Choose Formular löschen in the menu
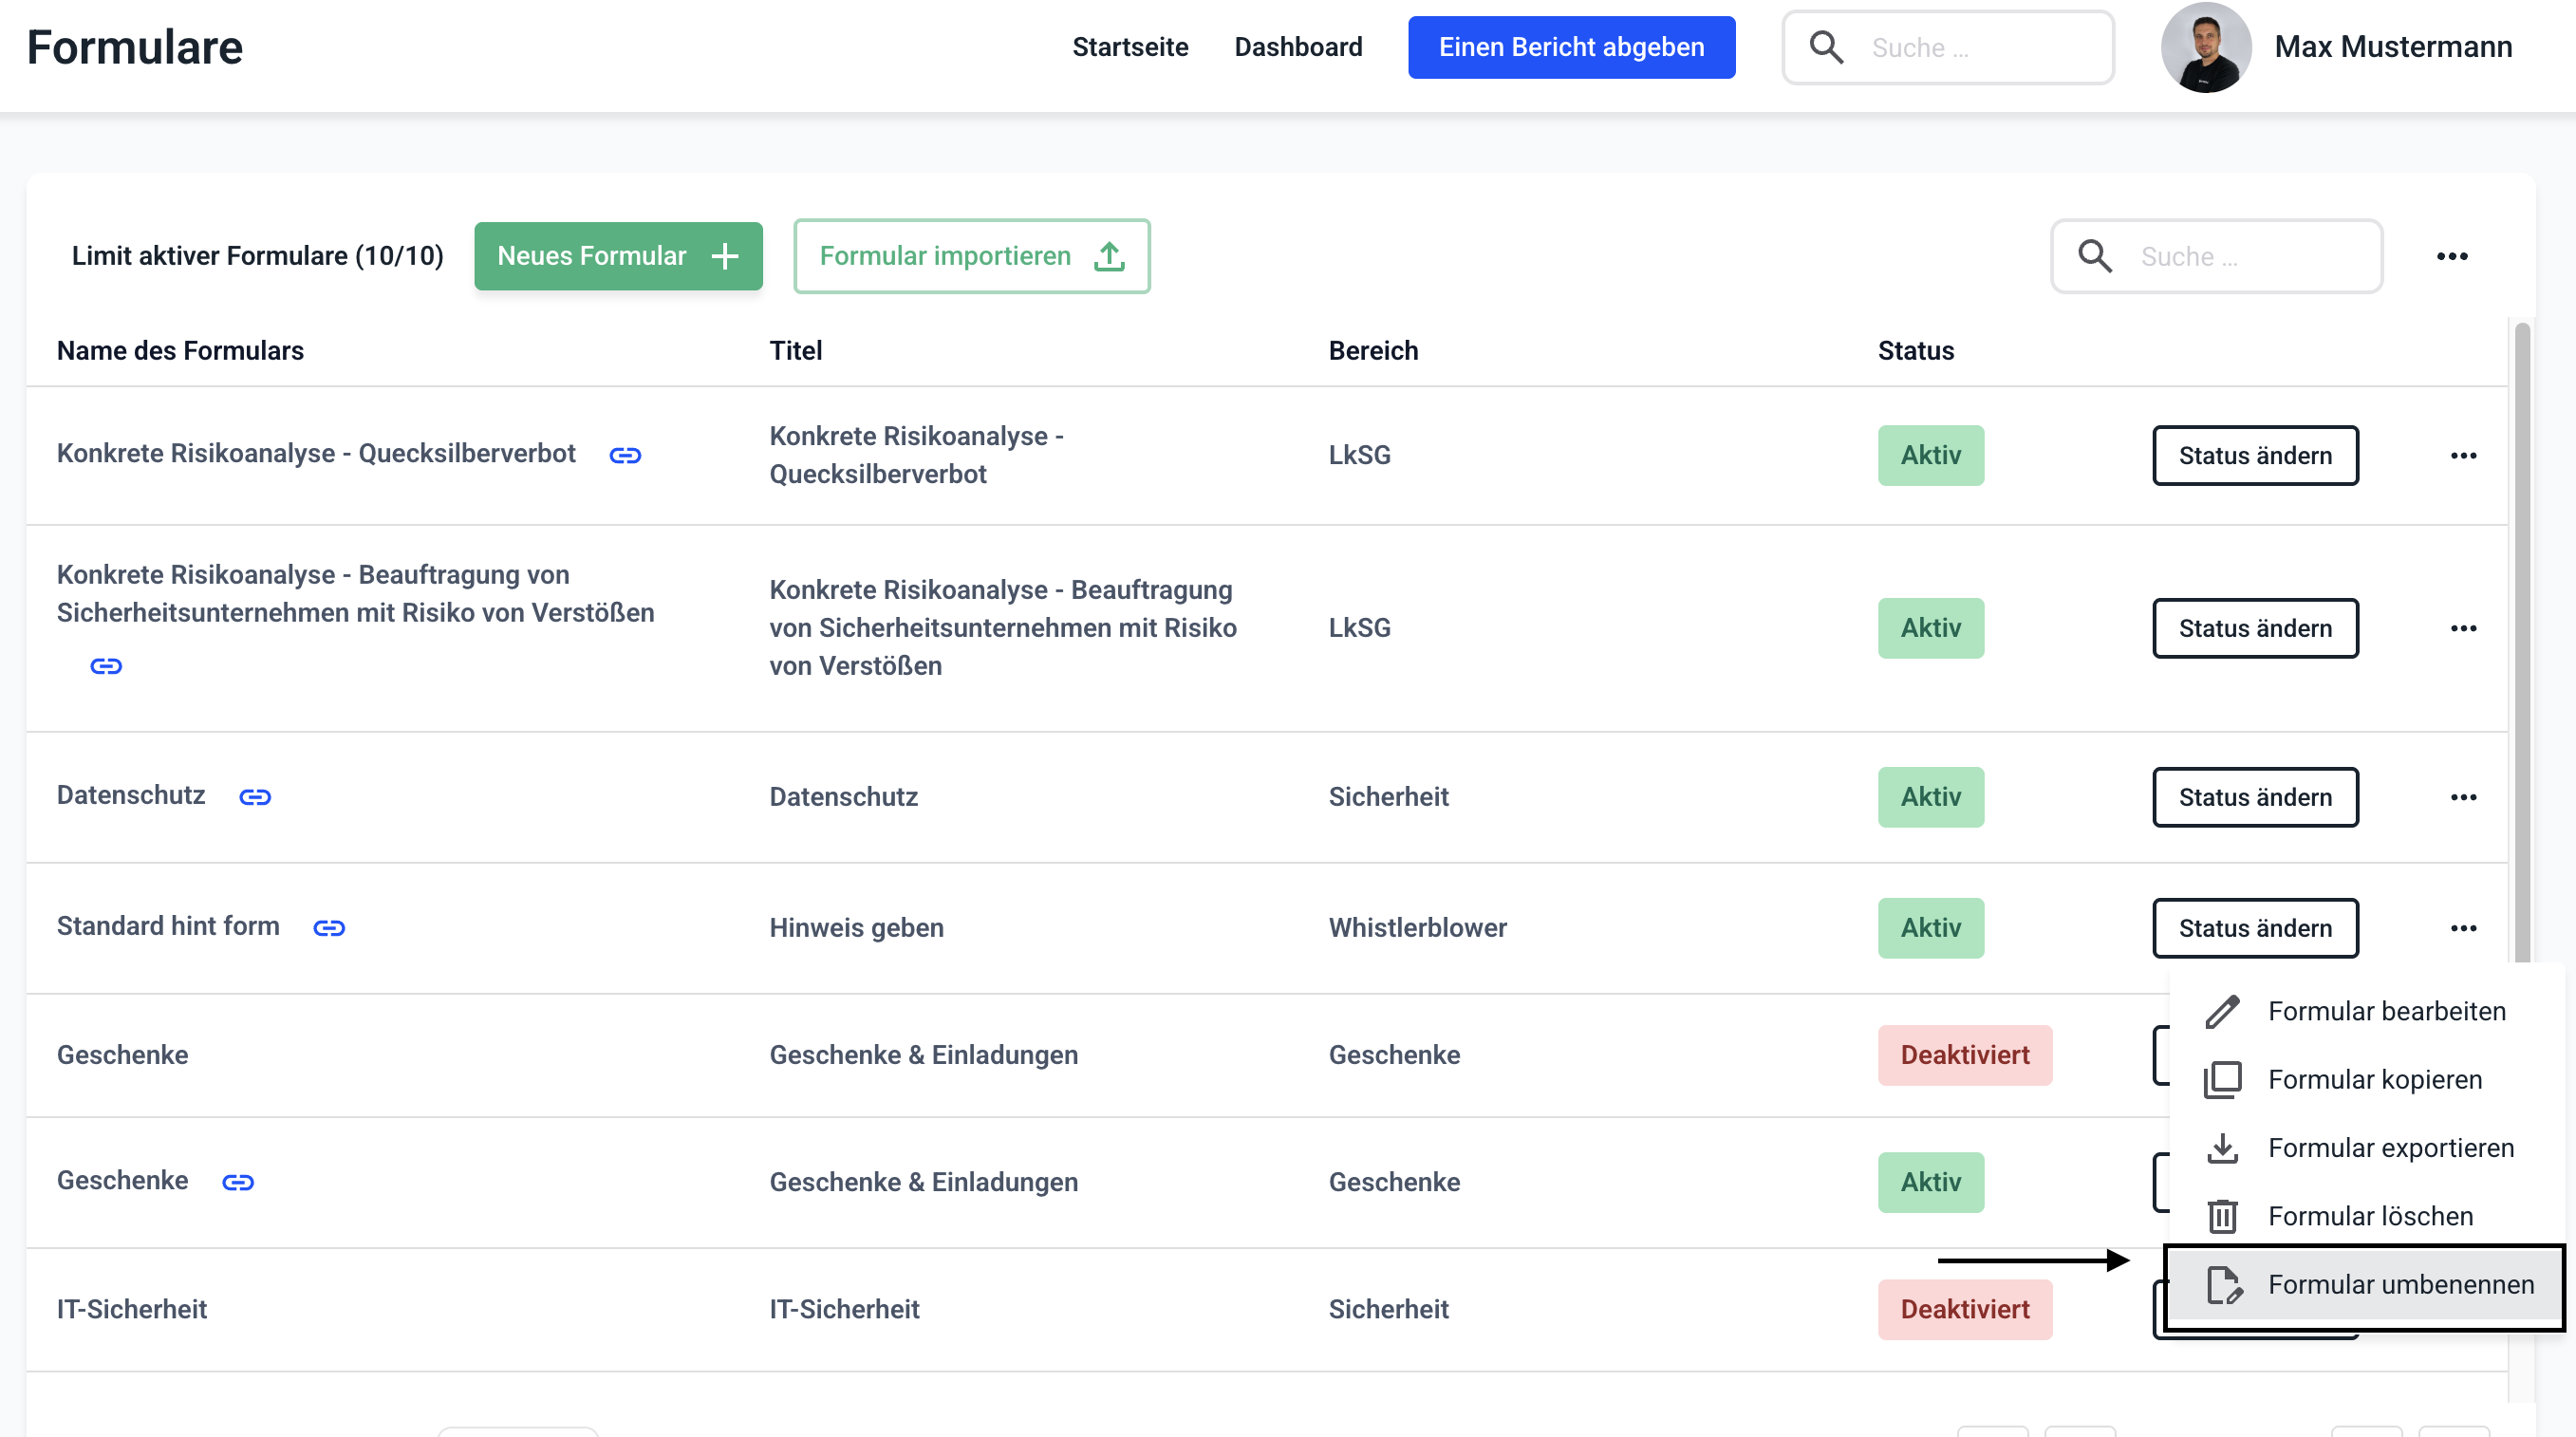The height and width of the screenshot is (1437, 2576). [x=2369, y=1216]
